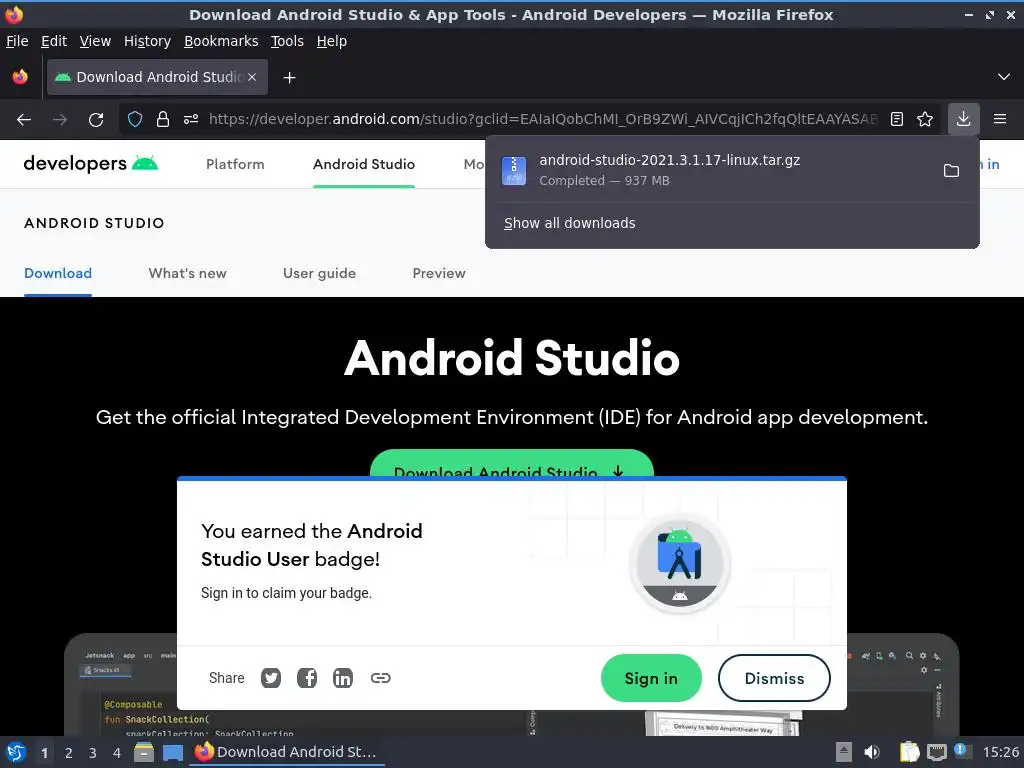Click the Download Android Studio button
This screenshot has height=768, width=1024.
tap(512, 464)
